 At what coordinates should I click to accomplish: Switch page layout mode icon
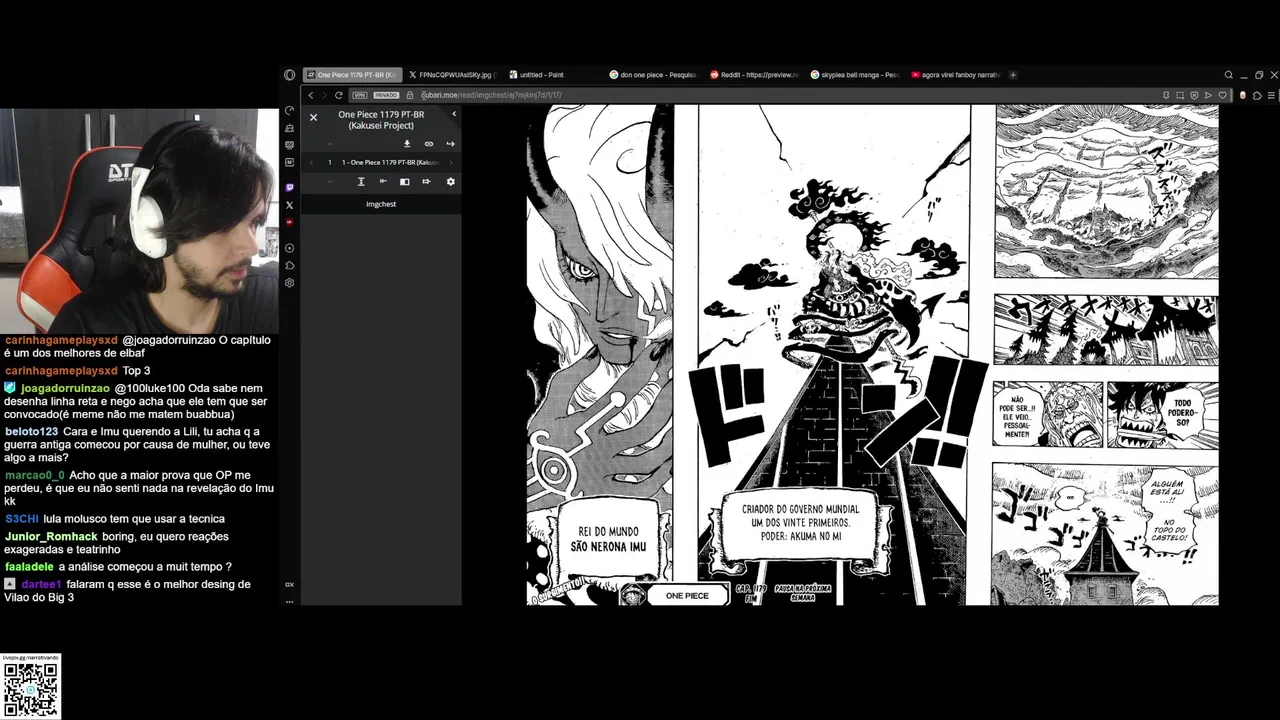pyautogui.click(x=405, y=182)
